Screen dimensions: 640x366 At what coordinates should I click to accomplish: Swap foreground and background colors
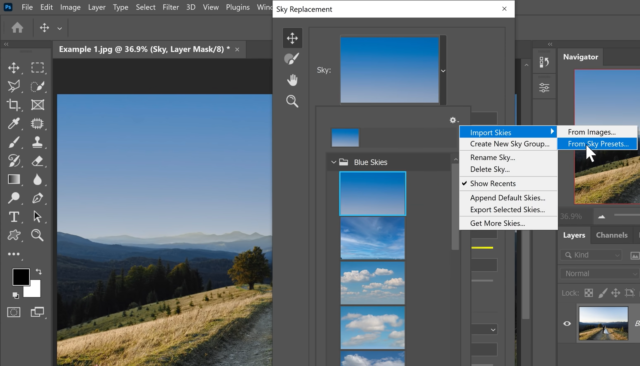click(x=38, y=271)
